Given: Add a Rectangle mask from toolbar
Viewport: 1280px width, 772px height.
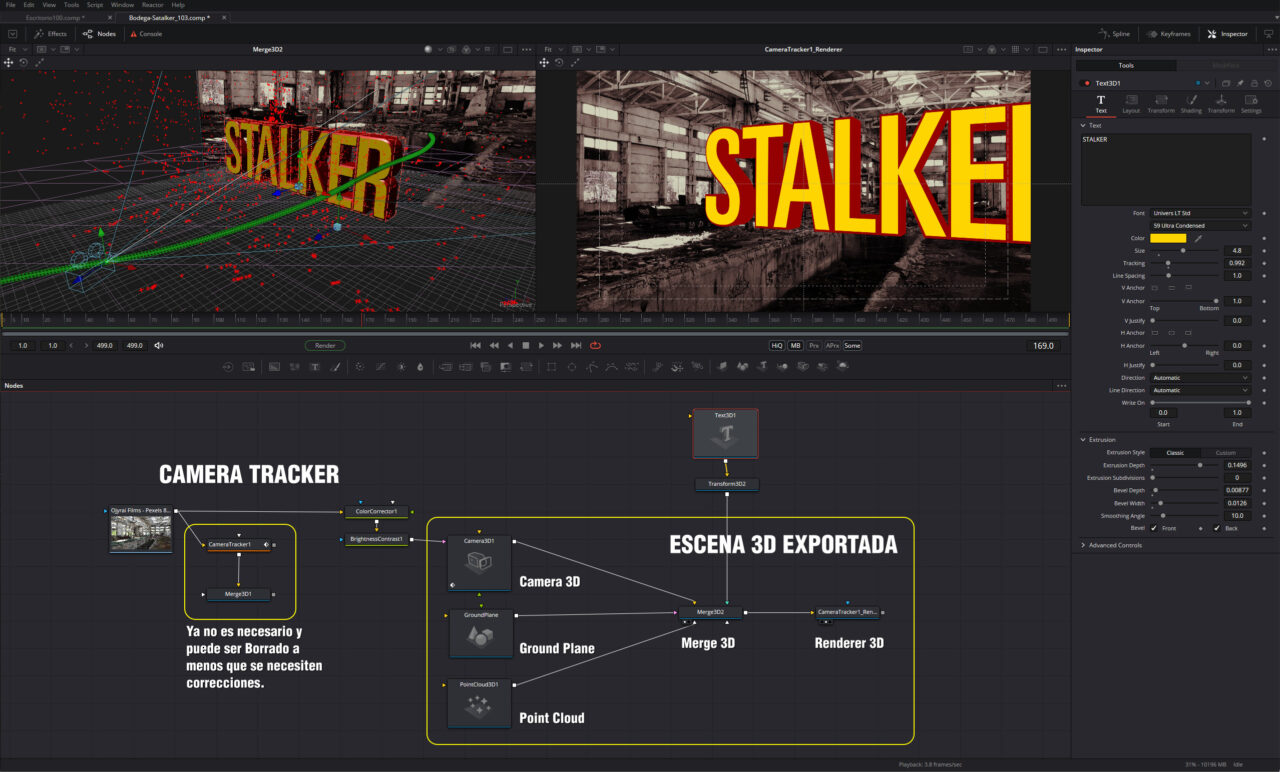Looking at the screenshot, I should 551,367.
